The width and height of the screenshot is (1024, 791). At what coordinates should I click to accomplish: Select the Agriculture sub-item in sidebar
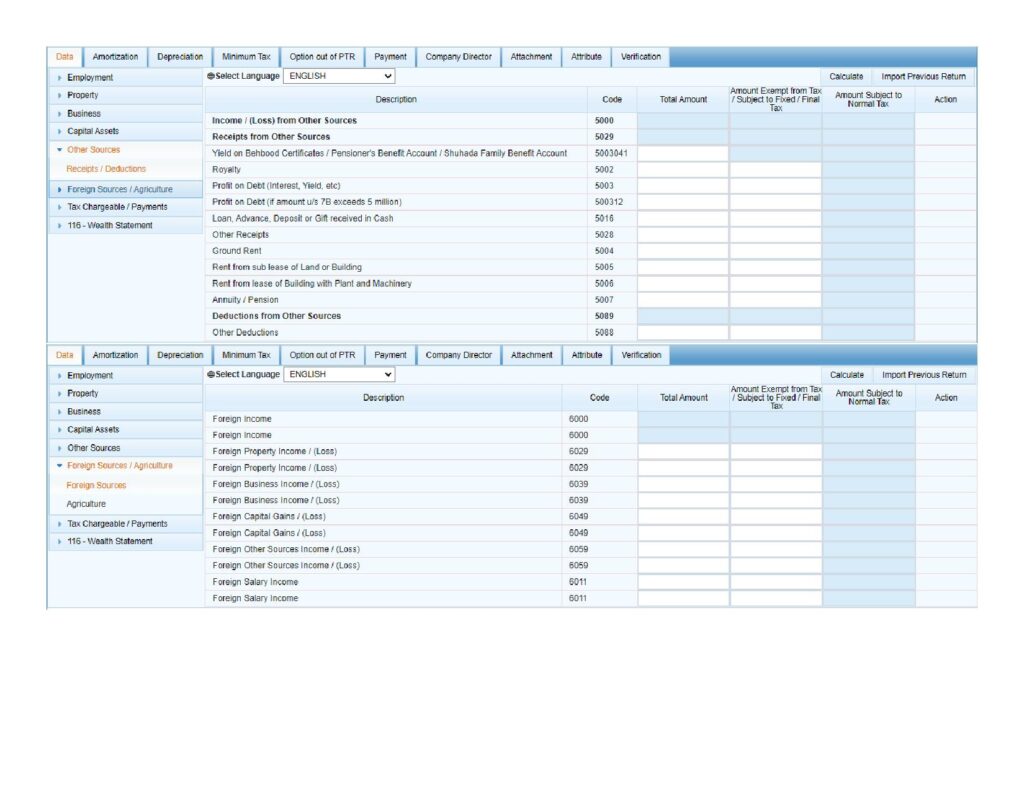click(86, 504)
